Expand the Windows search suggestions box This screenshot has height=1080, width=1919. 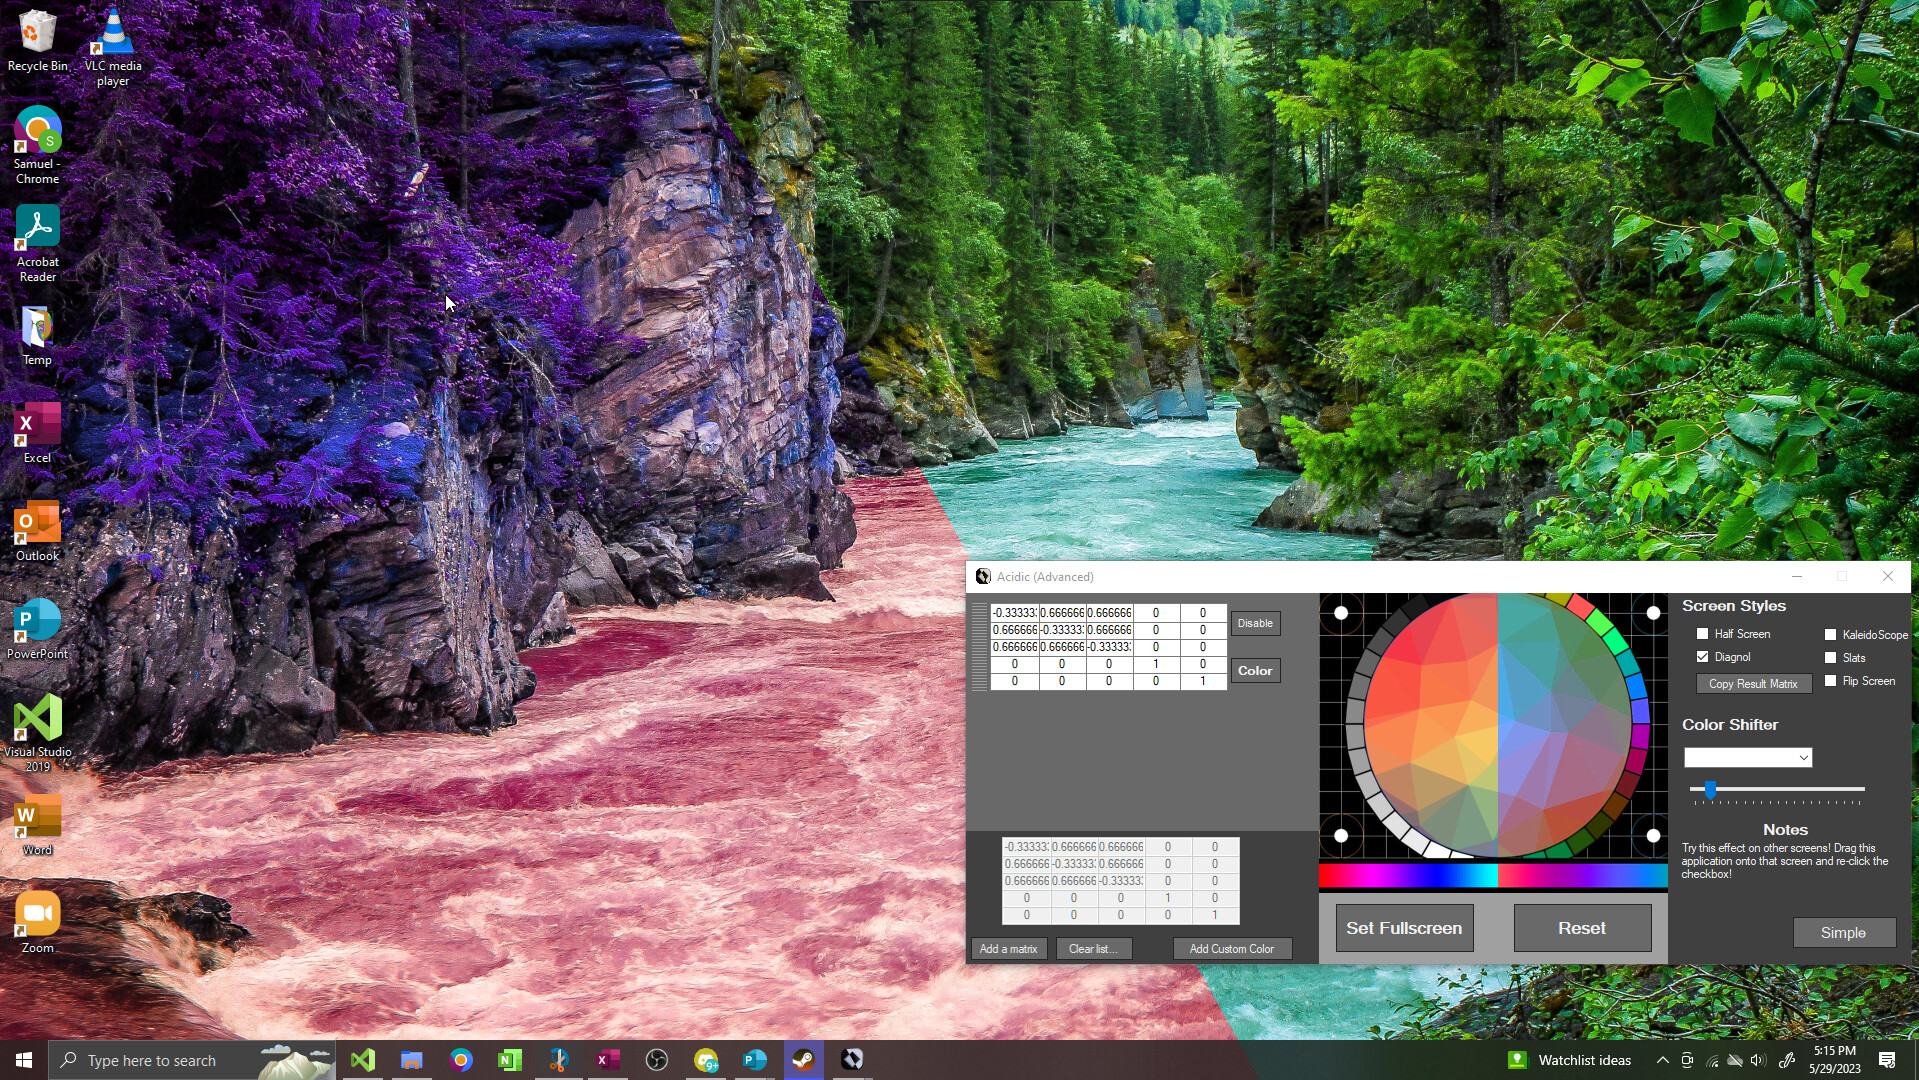pyautogui.click(x=160, y=1060)
